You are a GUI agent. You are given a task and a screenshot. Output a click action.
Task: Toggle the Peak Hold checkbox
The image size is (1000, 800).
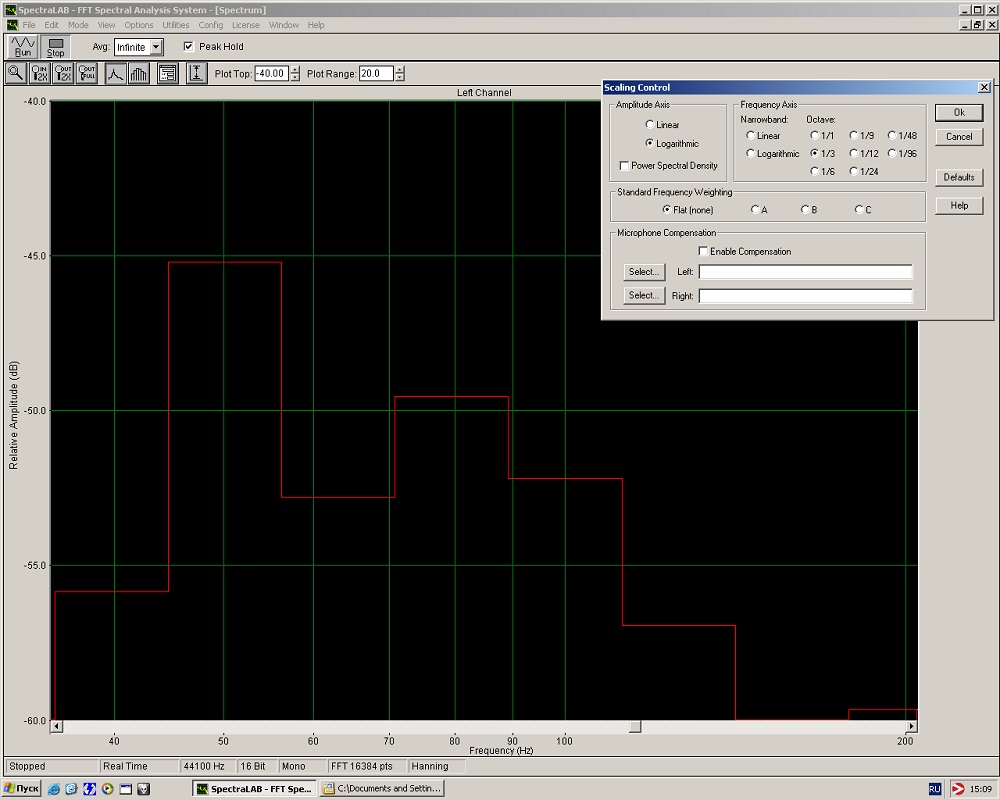coord(188,47)
